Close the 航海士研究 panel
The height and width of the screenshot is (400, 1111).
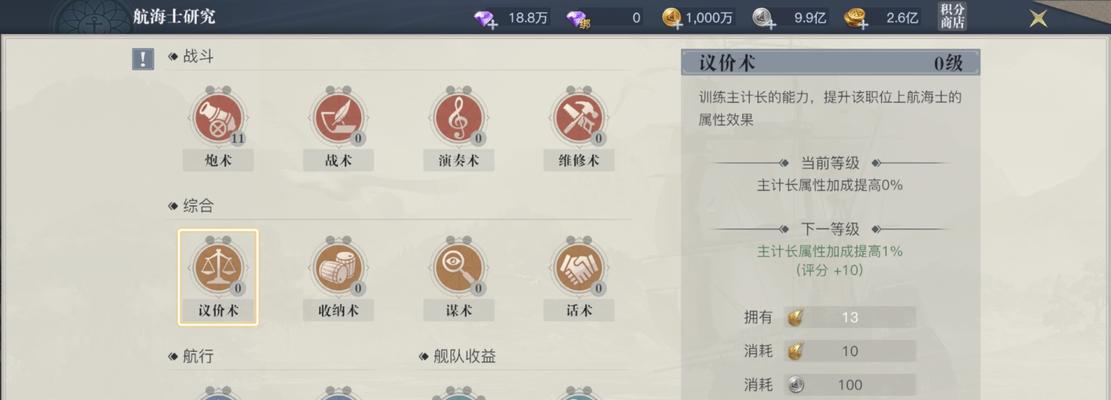tap(1038, 18)
